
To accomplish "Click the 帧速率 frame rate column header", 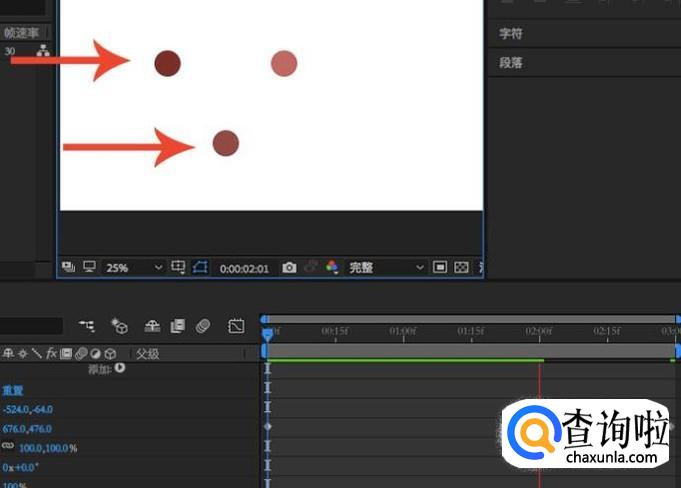I will point(21,33).
